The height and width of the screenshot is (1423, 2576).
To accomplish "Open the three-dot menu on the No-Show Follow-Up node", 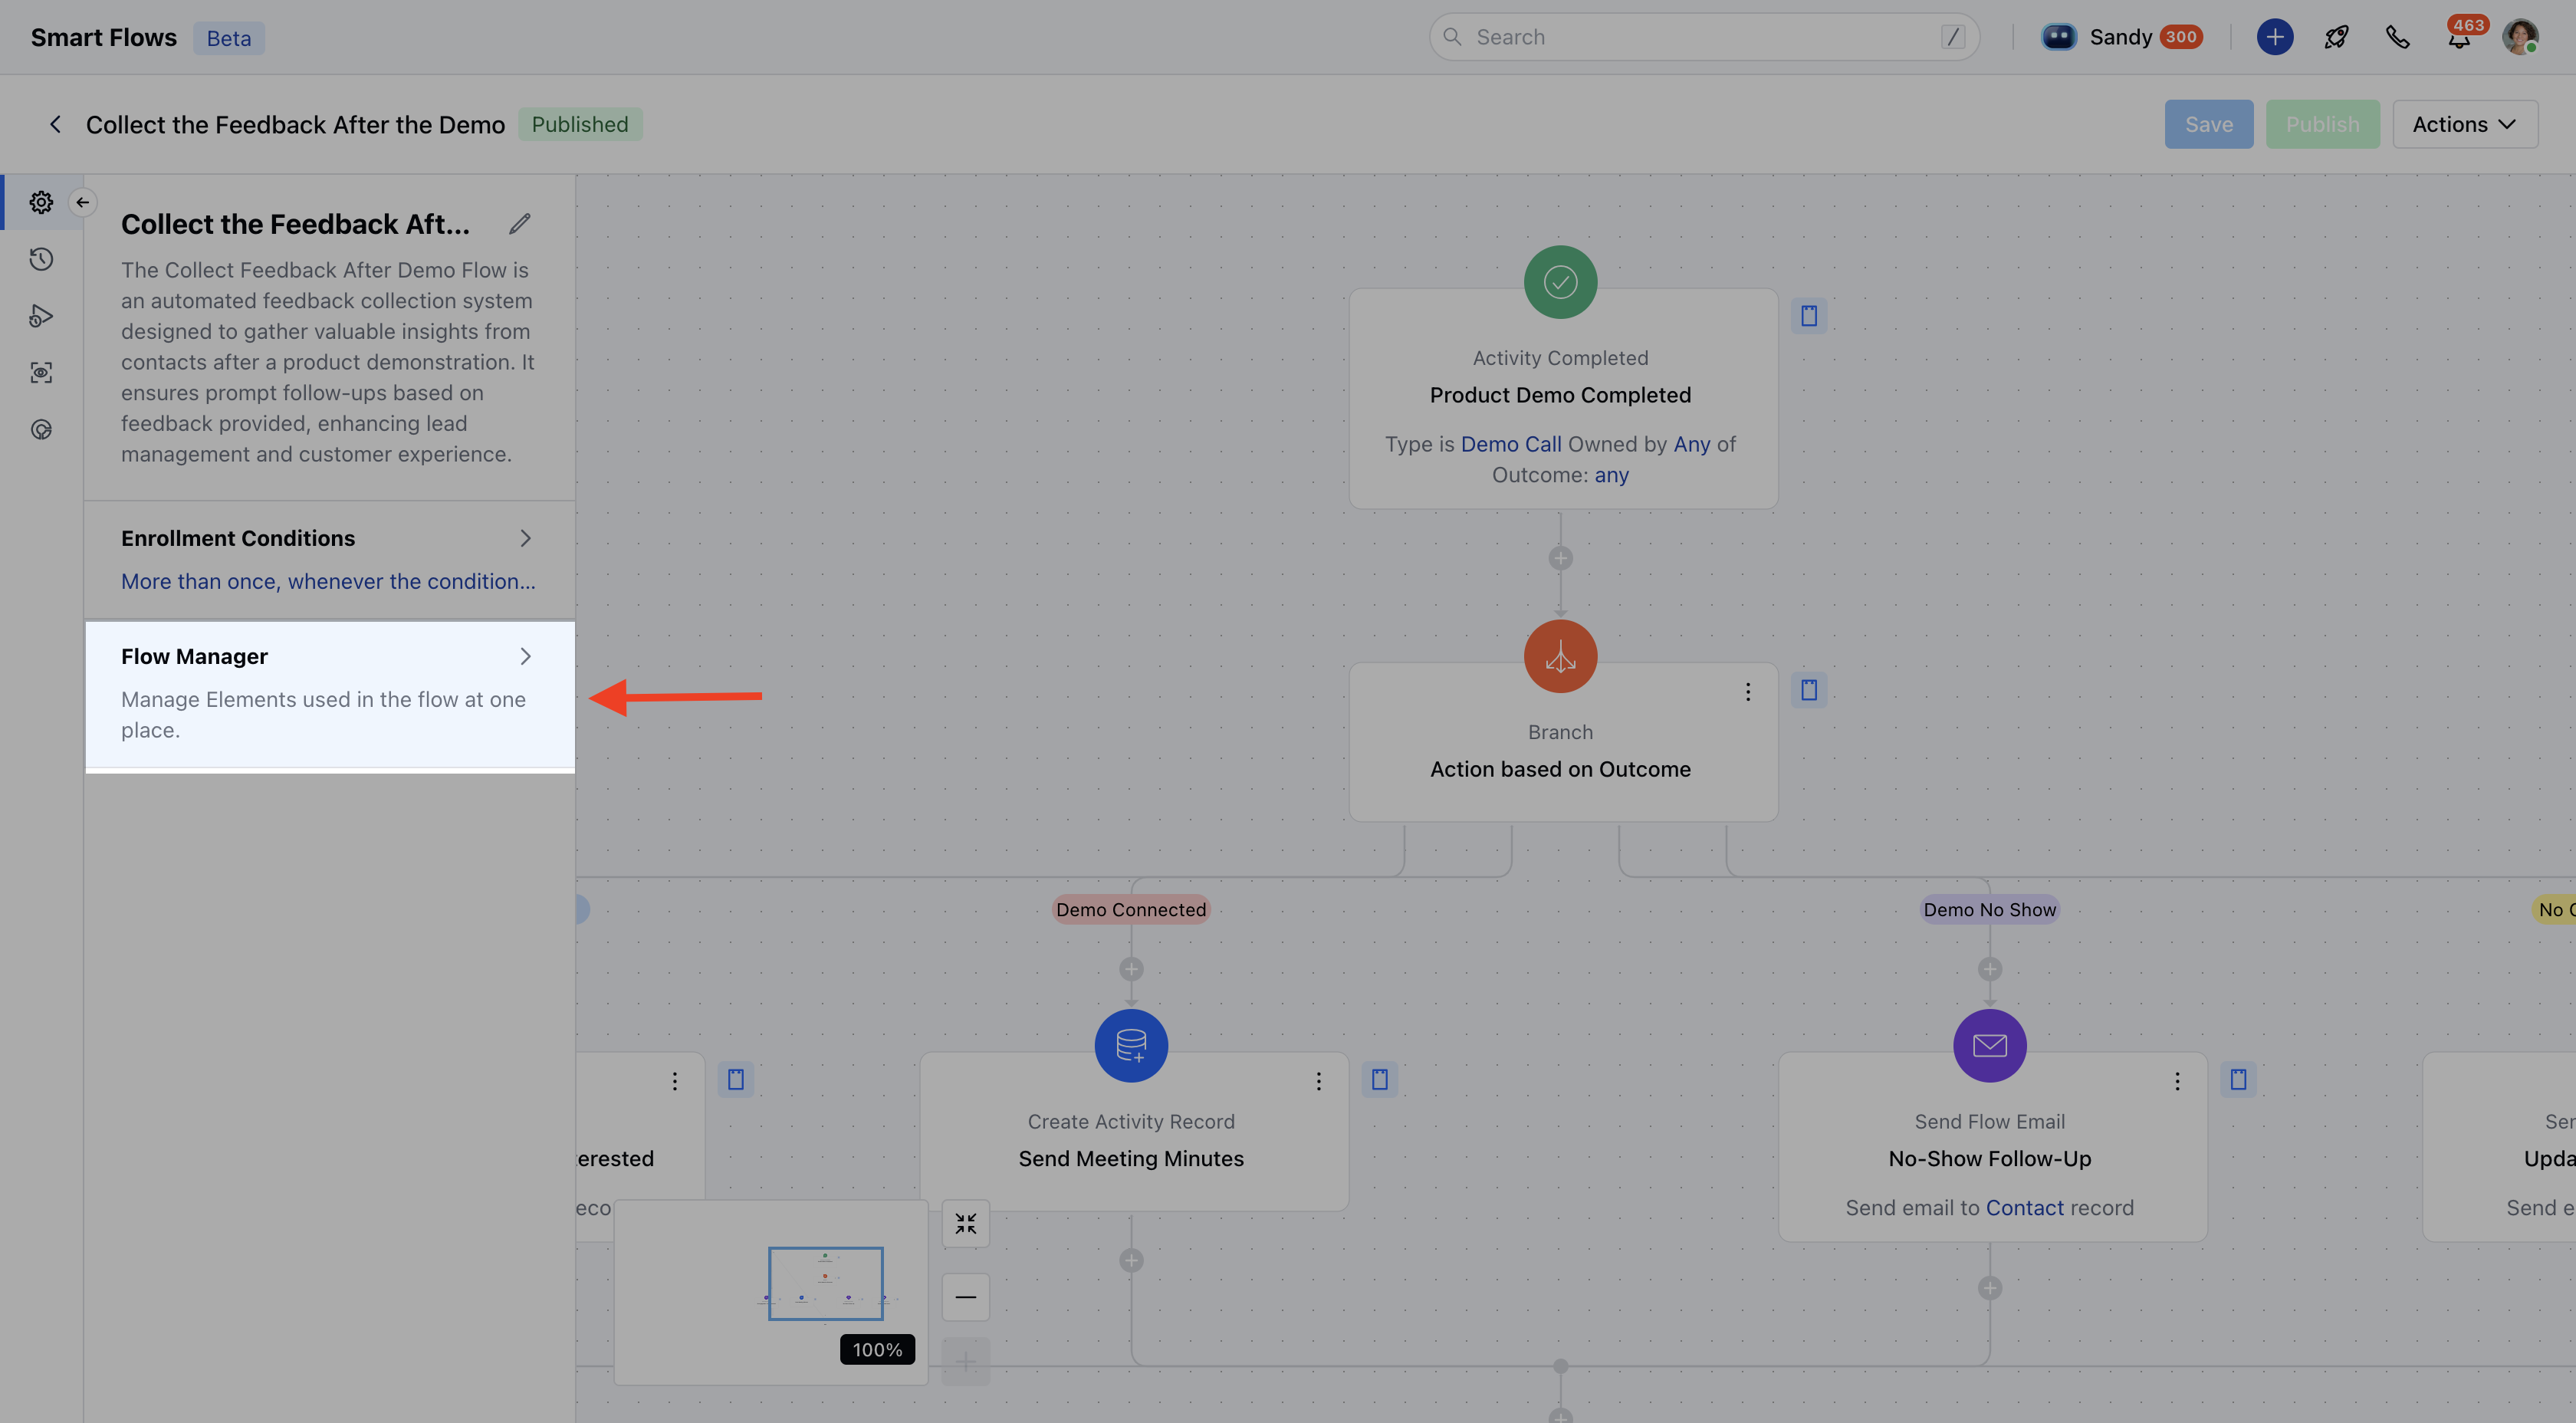I will pyautogui.click(x=2177, y=1081).
